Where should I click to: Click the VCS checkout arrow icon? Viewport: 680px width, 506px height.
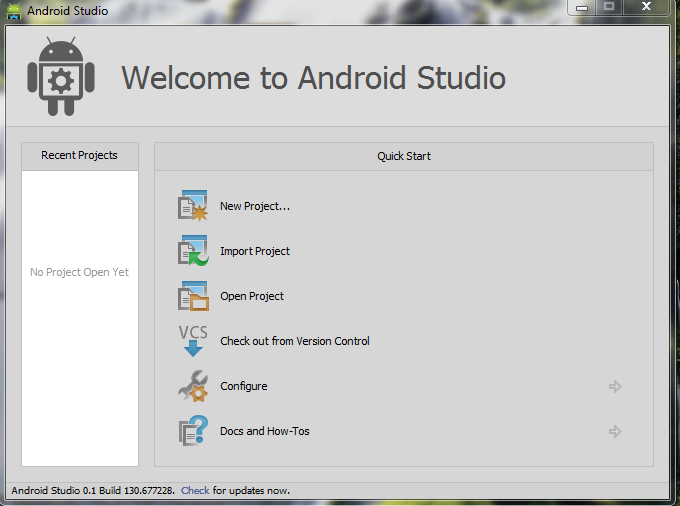coord(193,341)
